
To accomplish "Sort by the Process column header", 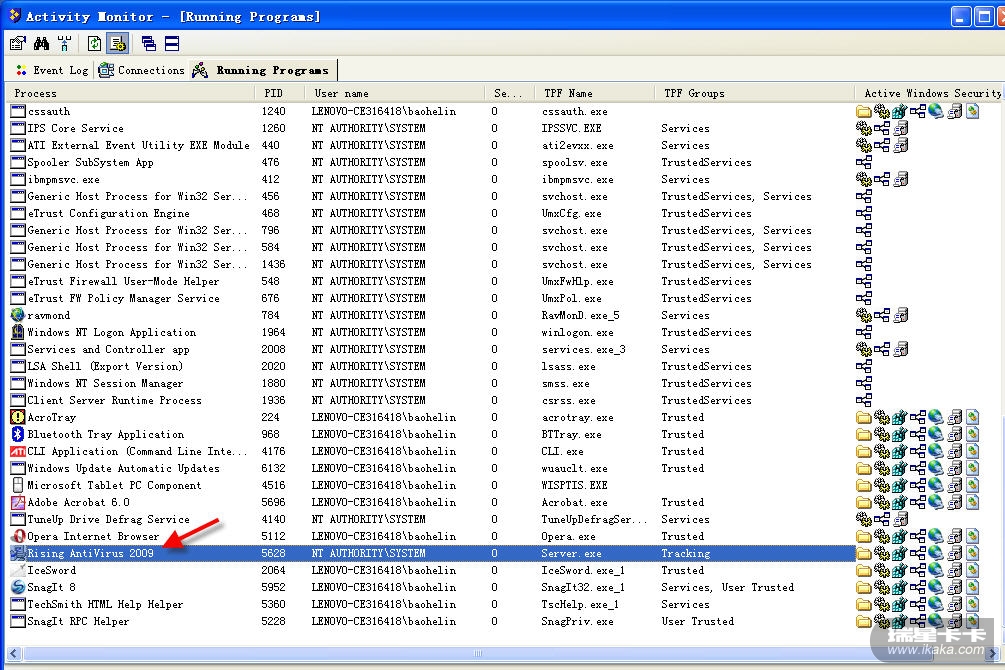I will pos(130,94).
